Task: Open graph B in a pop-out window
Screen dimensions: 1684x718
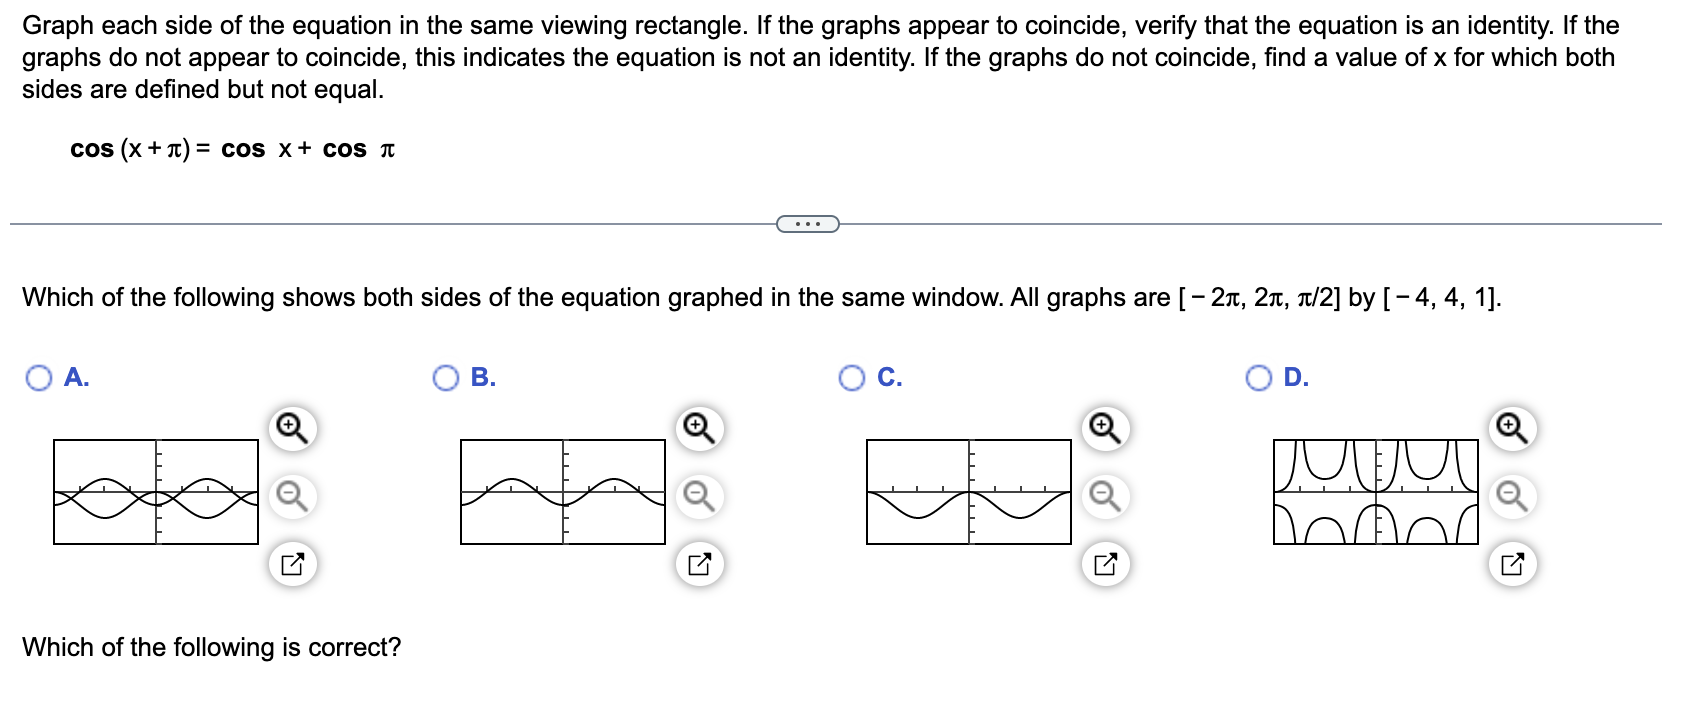Action: [698, 563]
